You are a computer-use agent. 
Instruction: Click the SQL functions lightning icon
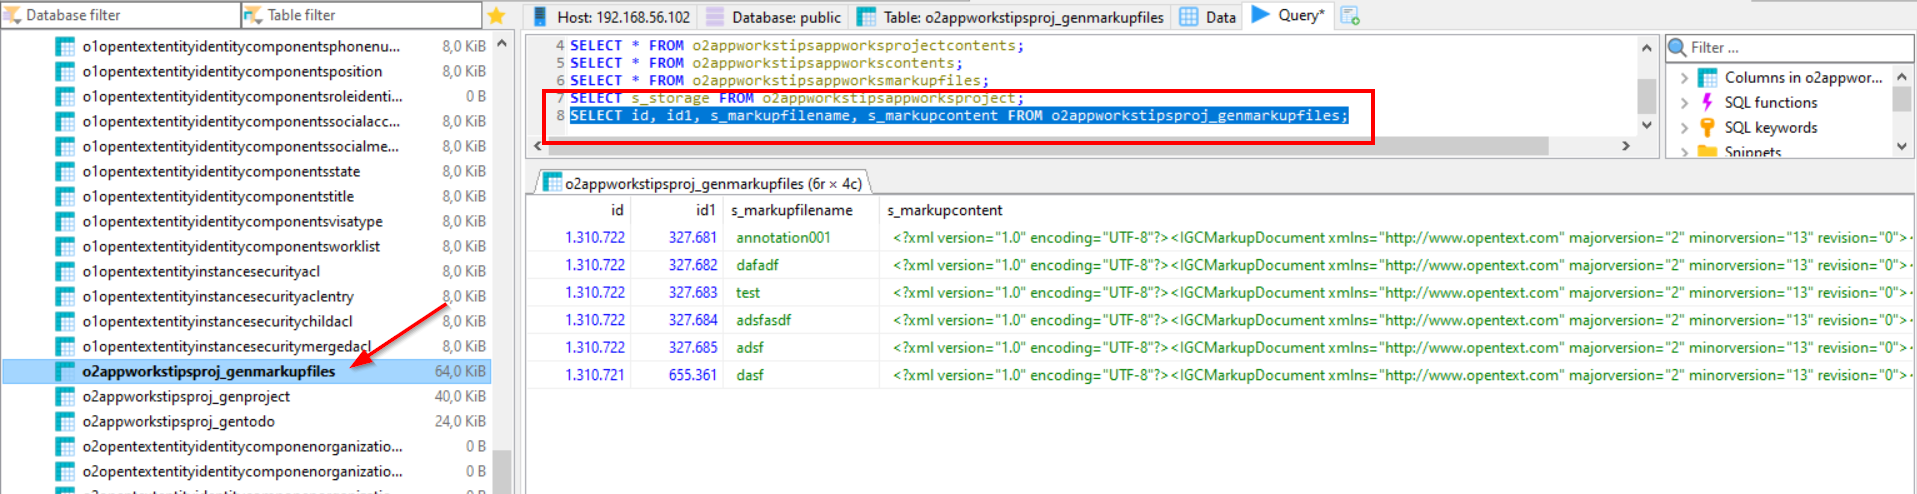[1707, 102]
